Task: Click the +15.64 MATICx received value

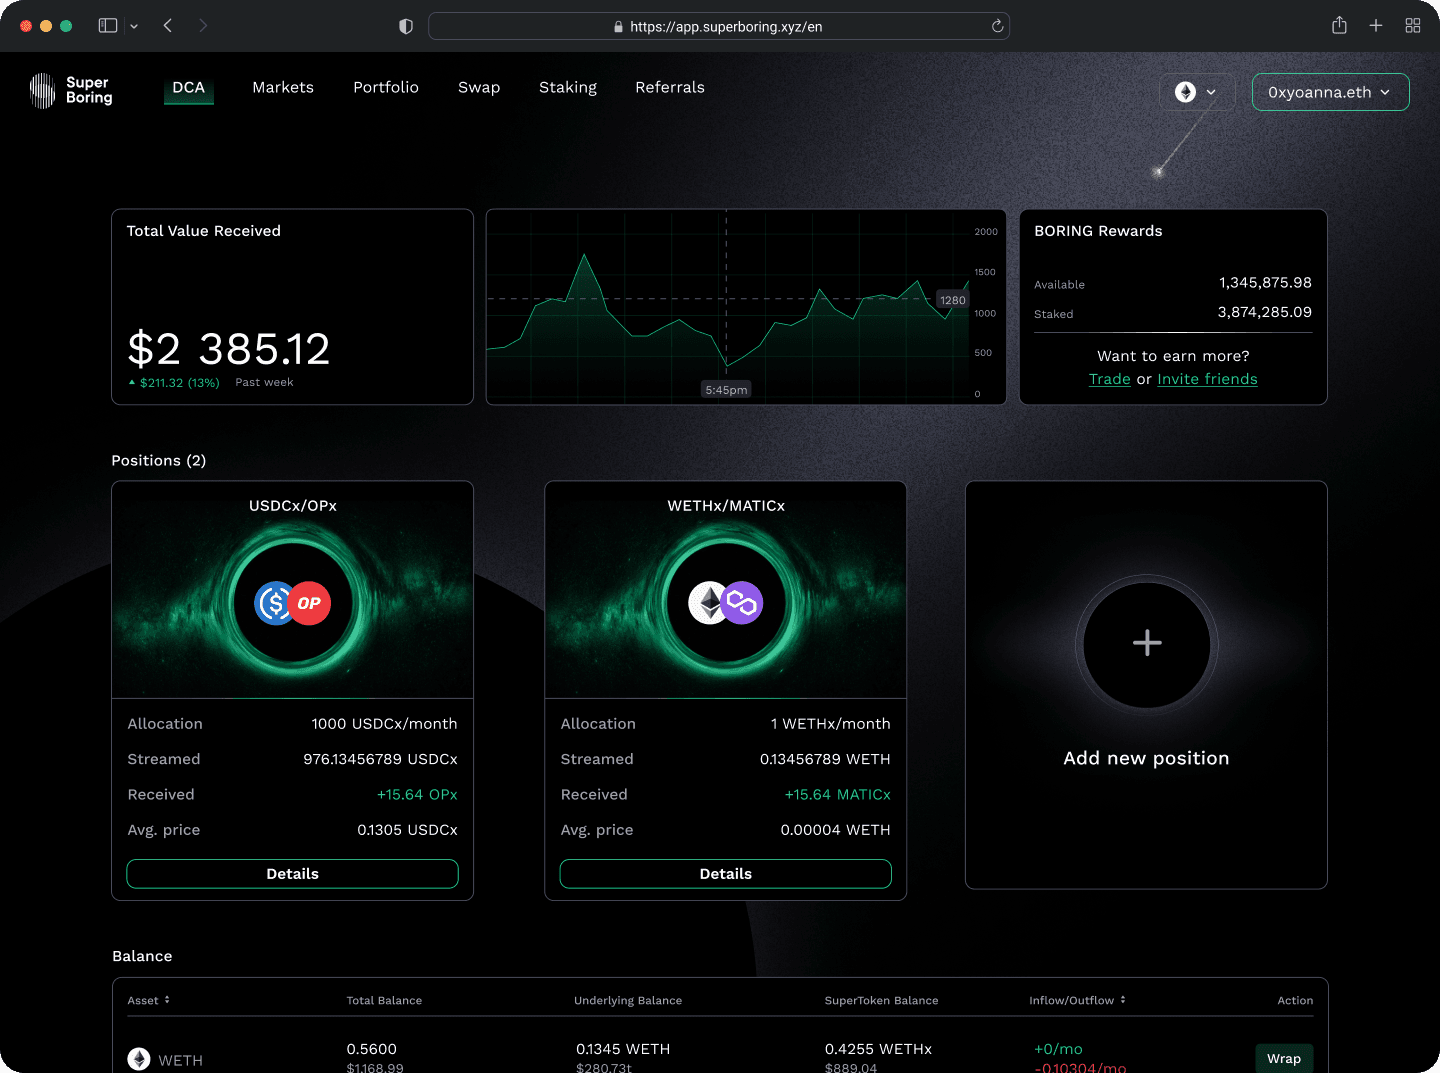Action: coord(837,795)
